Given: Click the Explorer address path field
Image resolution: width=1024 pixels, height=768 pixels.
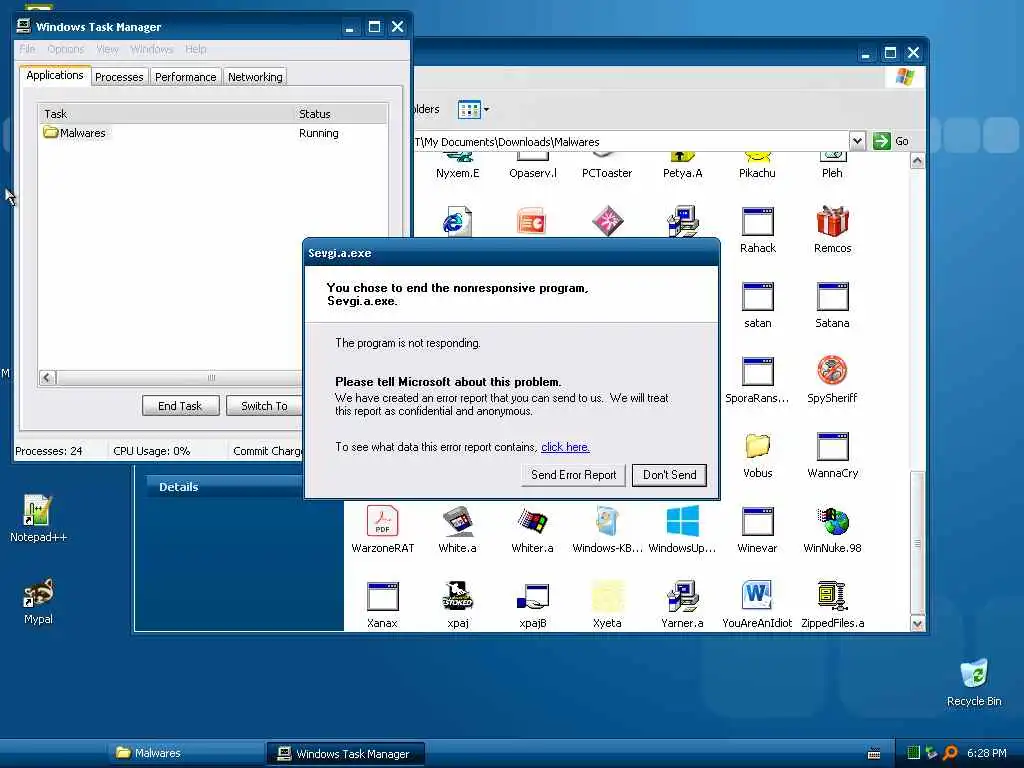Looking at the screenshot, I should point(630,142).
